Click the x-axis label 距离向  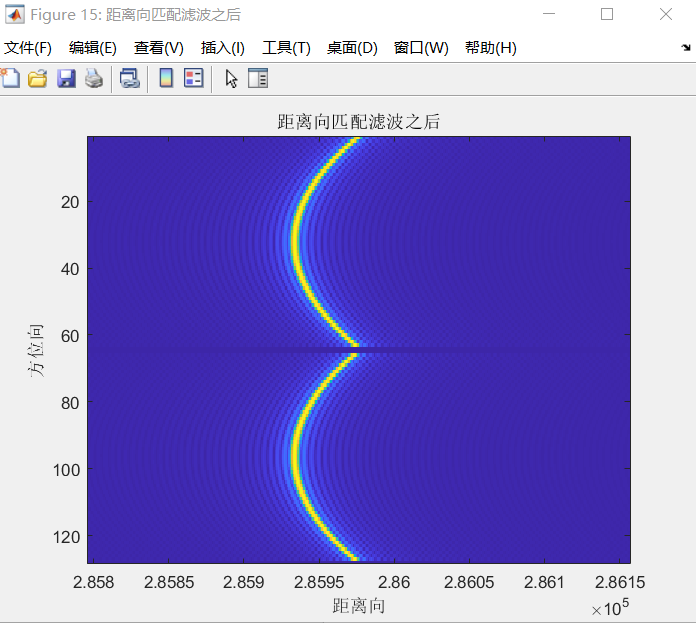tap(359, 605)
